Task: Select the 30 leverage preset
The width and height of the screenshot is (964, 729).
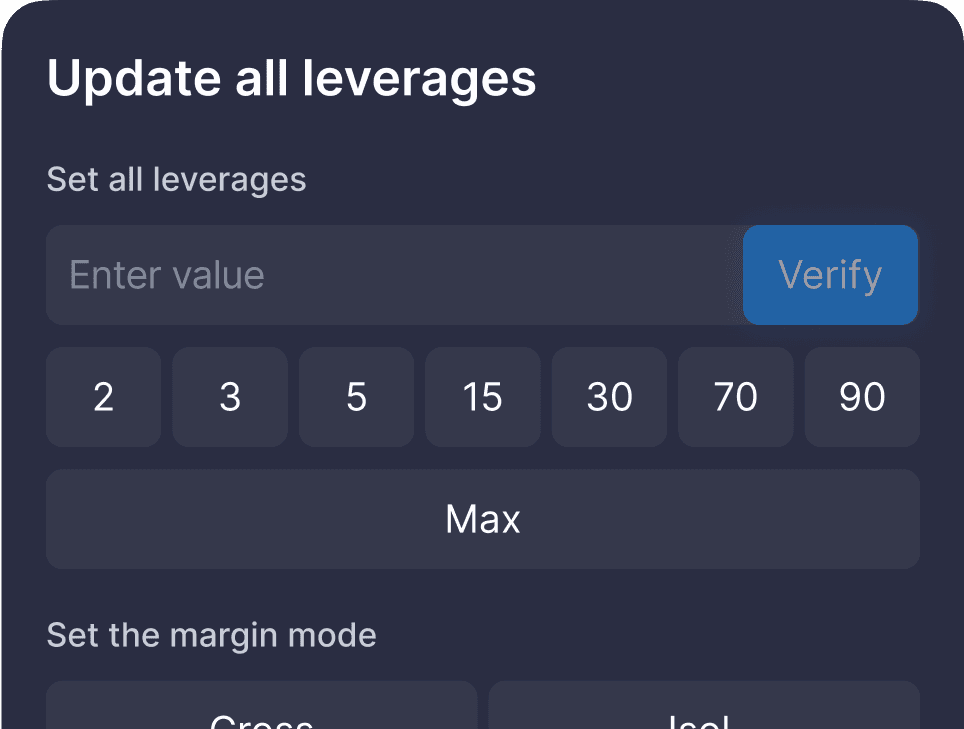Action: 609,397
